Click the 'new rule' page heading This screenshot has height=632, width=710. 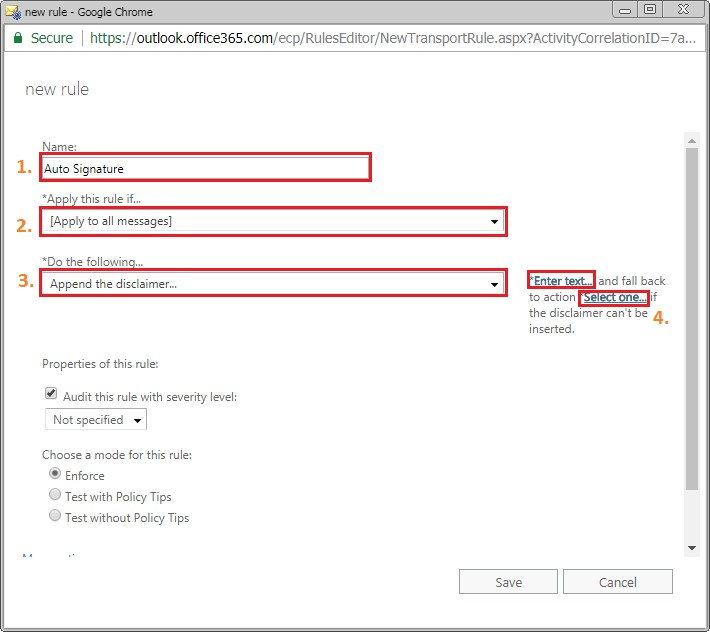pos(57,89)
